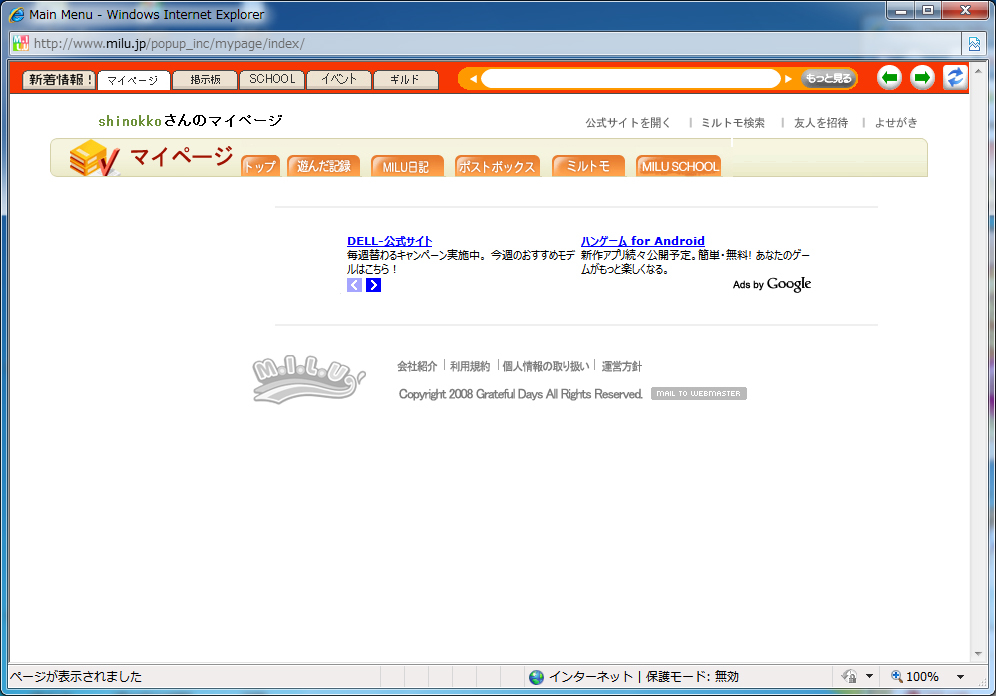Click the ページが表示されました status text
This screenshot has height=696, width=996.
coord(76,677)
